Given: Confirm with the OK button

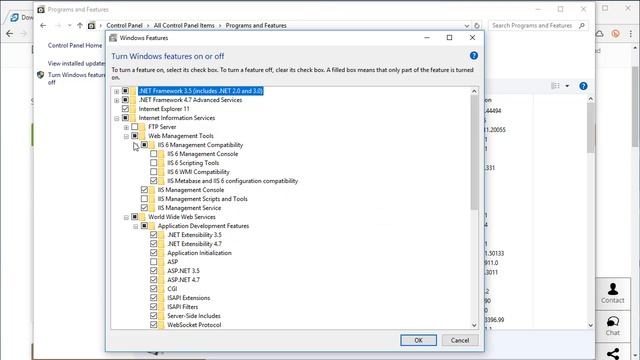Looking at the screenshot, I should 418,340.
